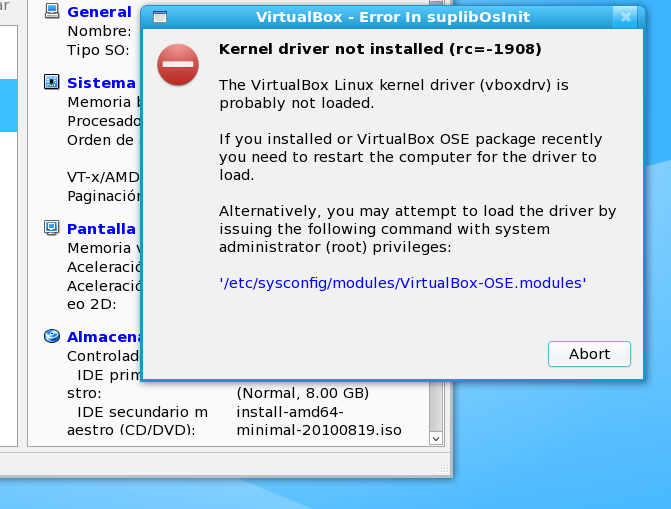Click the details scrollbar down arrow
Image resolution: width=671 pixels, height=509 pixels.
point(436,438)
